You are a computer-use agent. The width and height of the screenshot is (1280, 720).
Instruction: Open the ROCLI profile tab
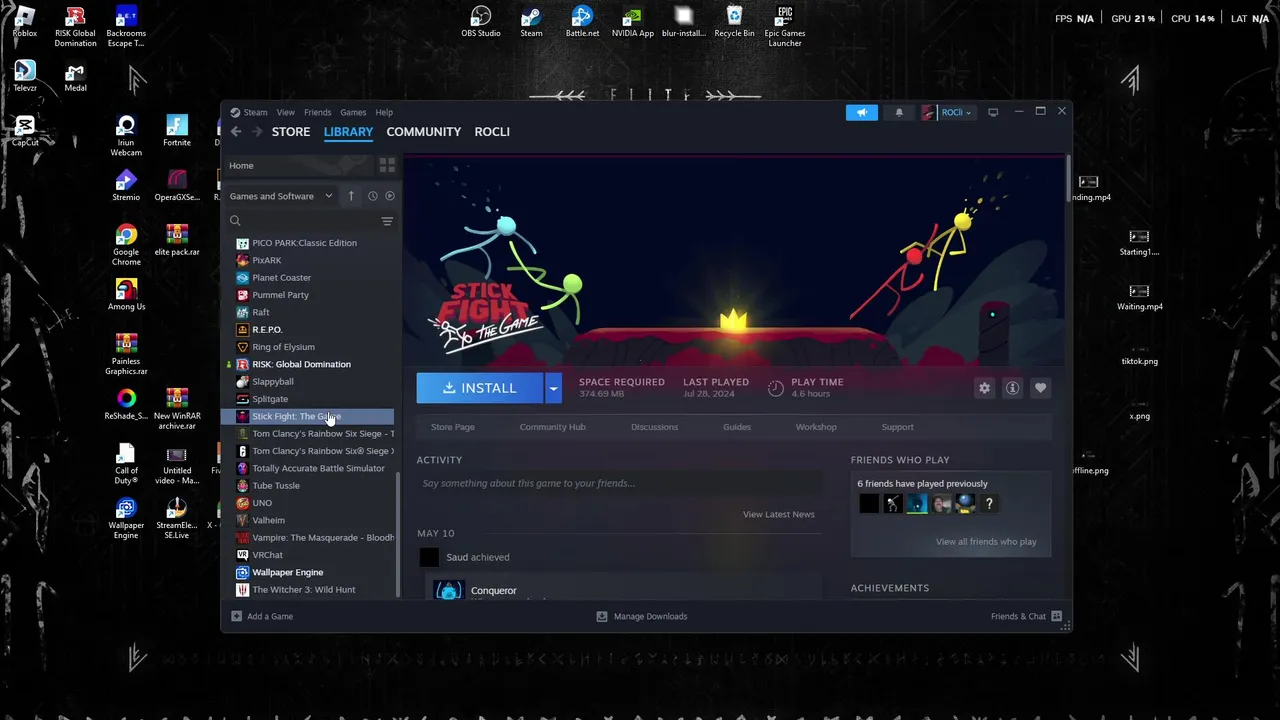coord(492,132)
